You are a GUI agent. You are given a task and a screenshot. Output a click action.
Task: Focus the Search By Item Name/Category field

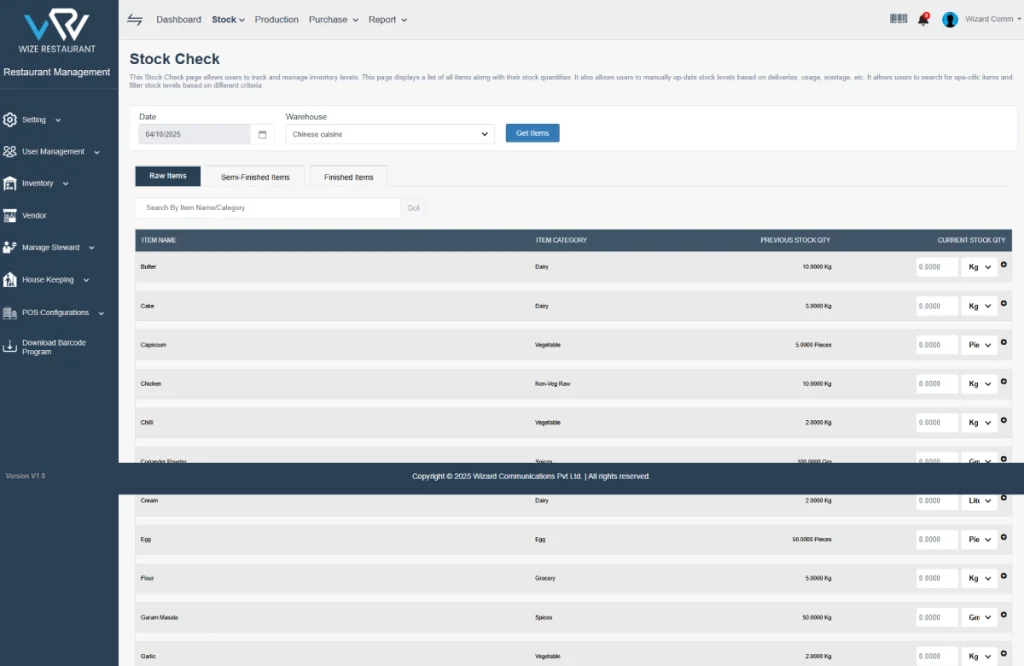(268, 208)
